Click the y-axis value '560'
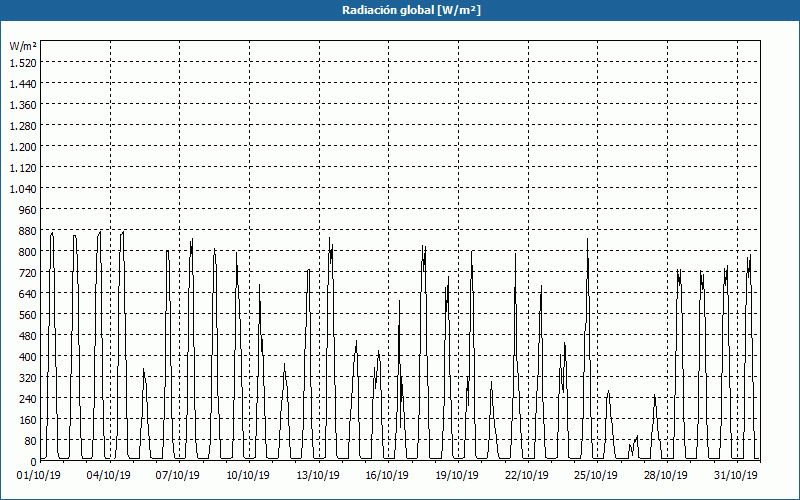800x500 pixels. 28,315
